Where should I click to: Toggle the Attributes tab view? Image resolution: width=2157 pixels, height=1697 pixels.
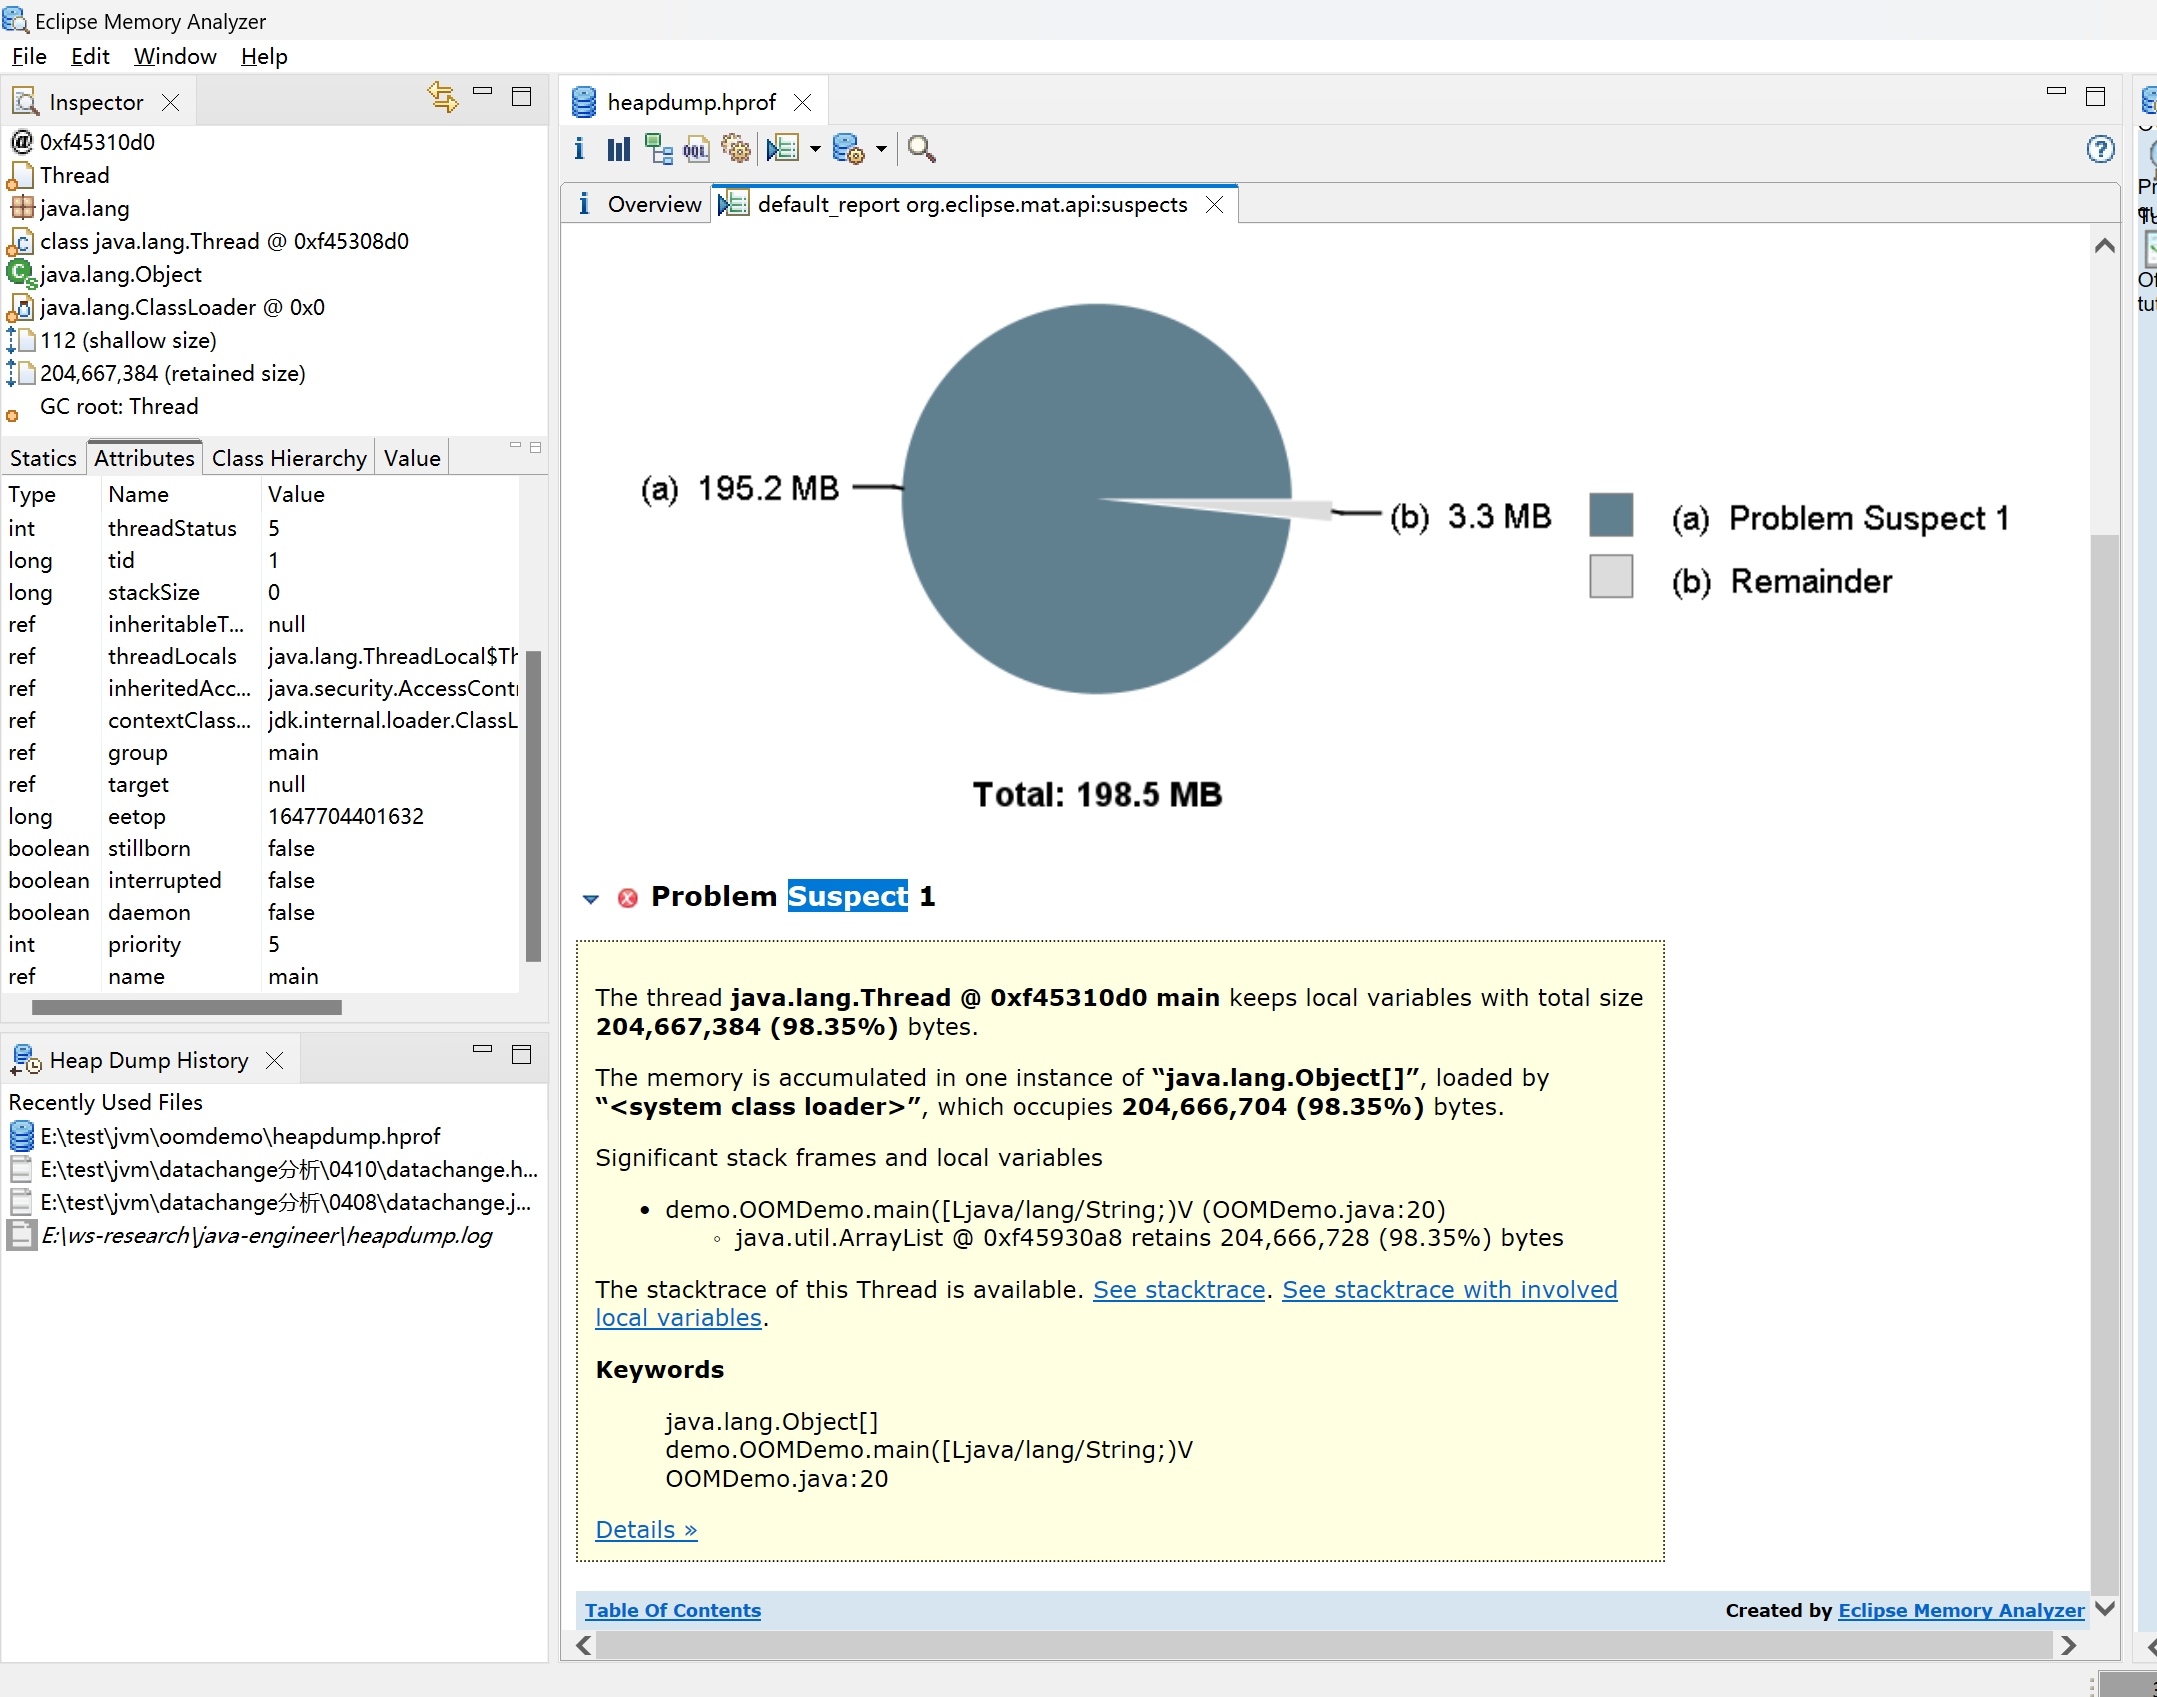click(144, 457)
